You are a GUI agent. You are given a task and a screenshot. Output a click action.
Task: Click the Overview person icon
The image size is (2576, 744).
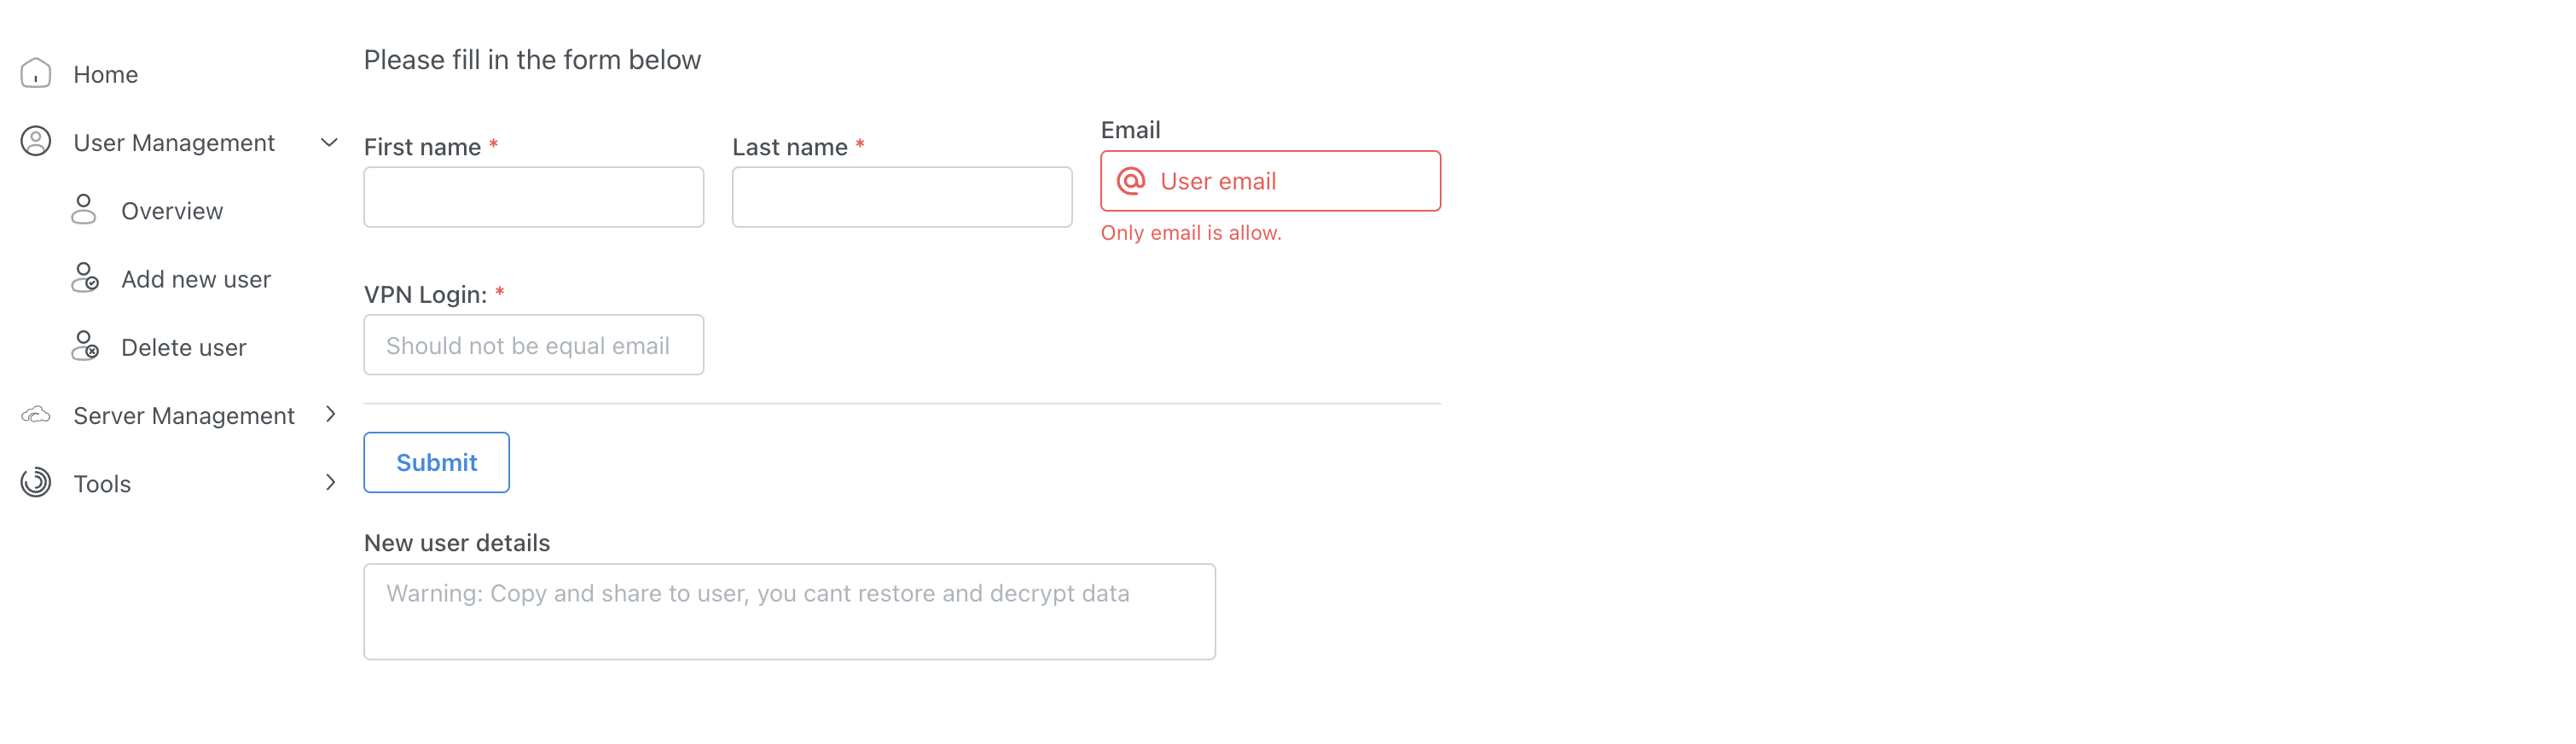(x=84, y=210)
